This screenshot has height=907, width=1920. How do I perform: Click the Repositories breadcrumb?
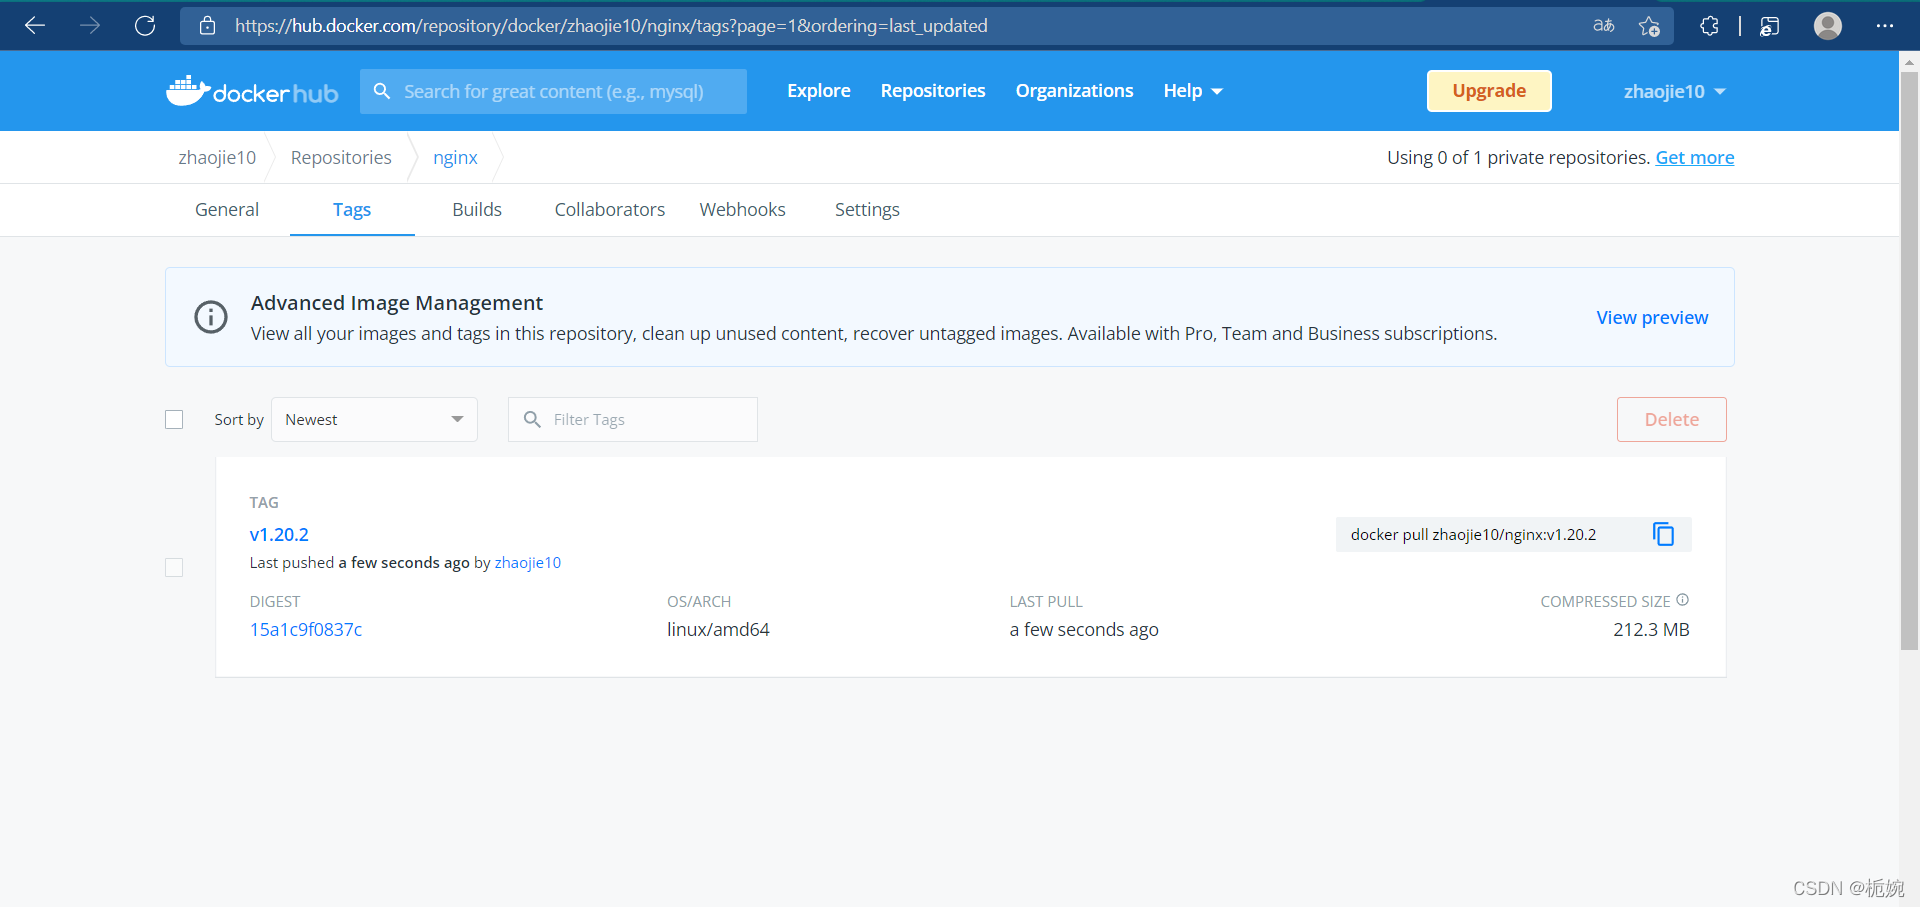click(x=341, y=157)
